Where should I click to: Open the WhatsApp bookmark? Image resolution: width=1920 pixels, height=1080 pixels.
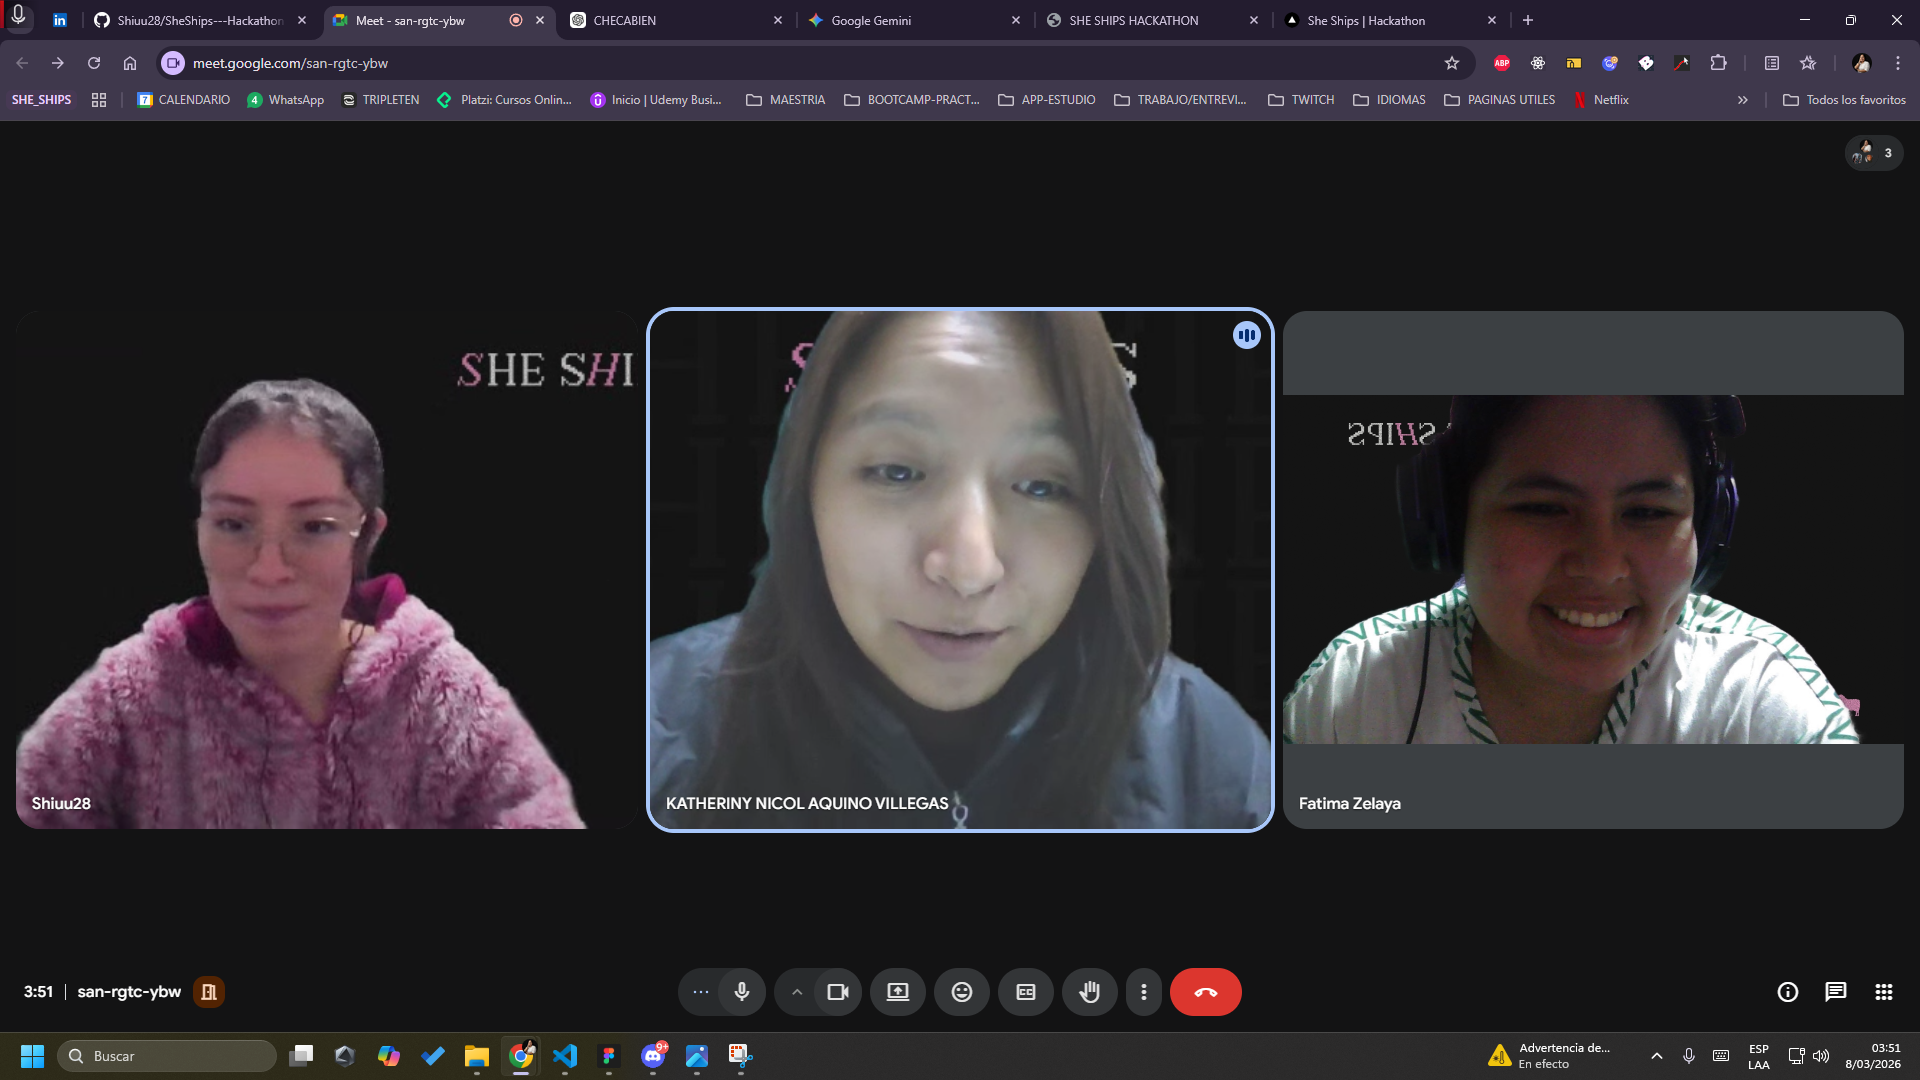[x=286, y=100]
